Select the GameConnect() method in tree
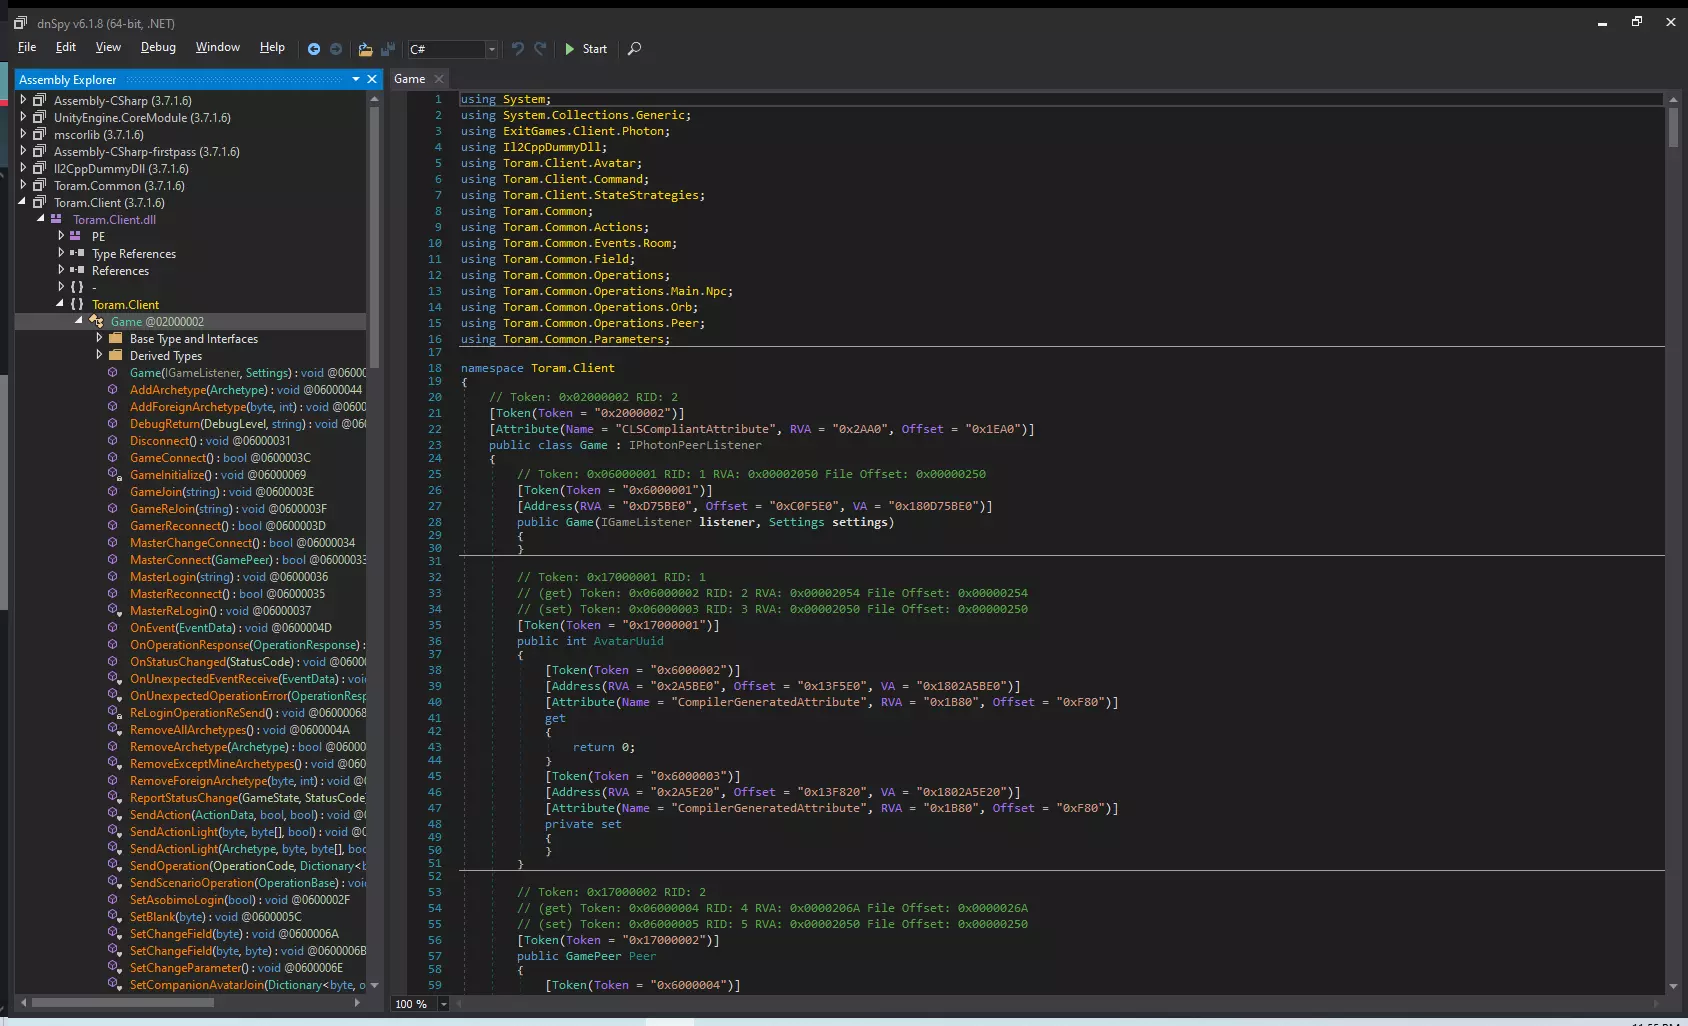The height and width of the screenshot is (1026, 1688). pyautogui.click(x=170, y=458)
